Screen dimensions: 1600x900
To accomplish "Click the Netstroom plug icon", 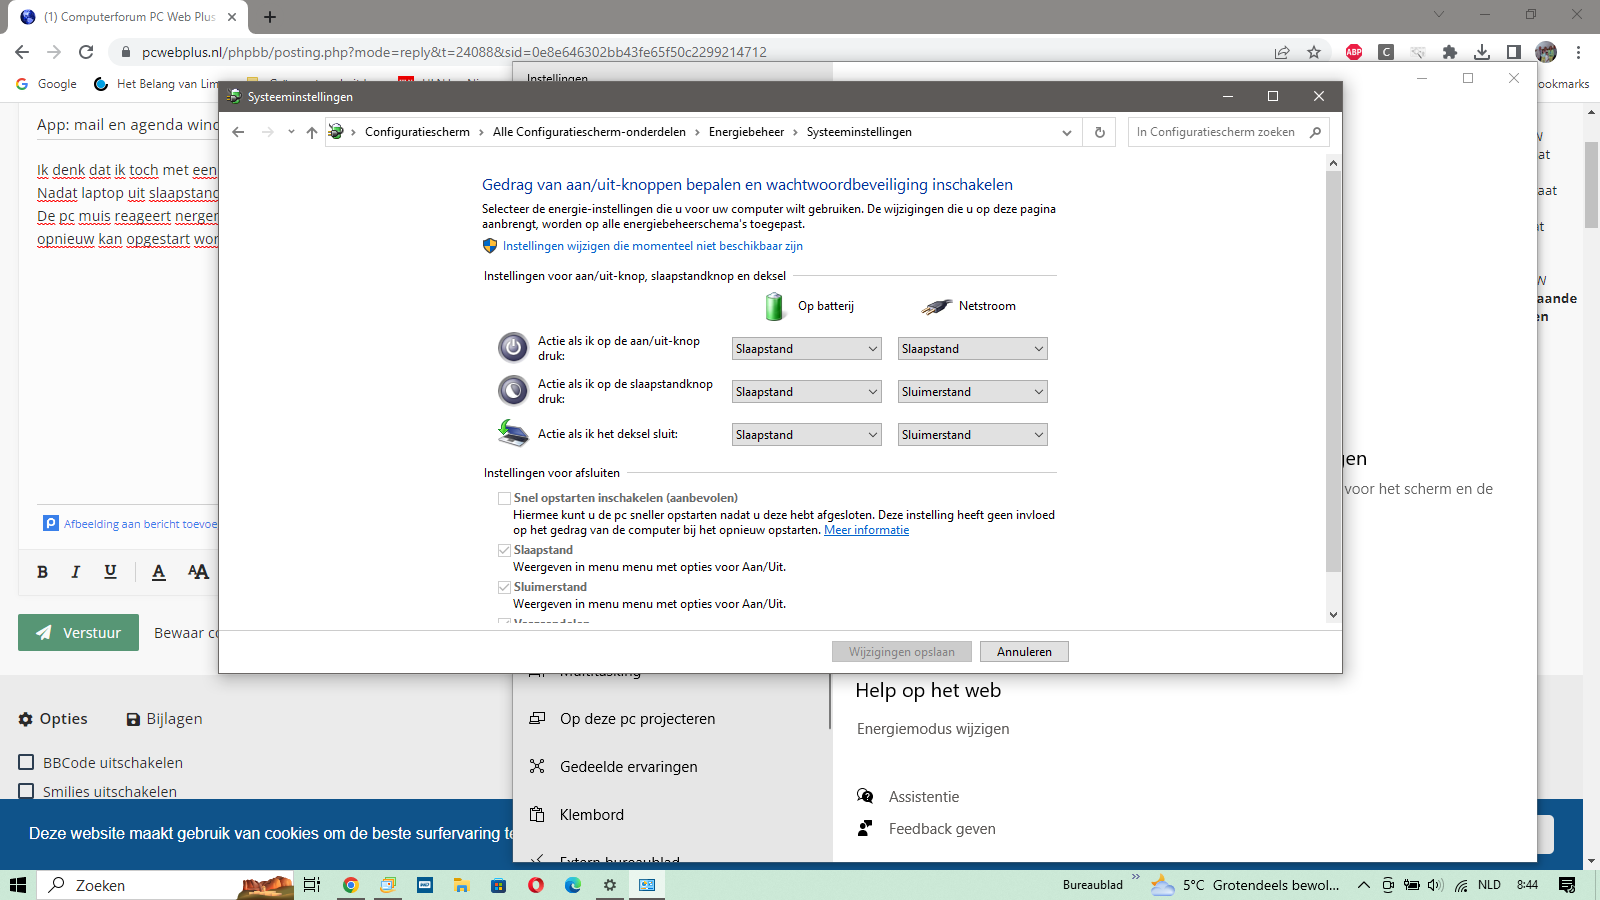I will point(937,306).
